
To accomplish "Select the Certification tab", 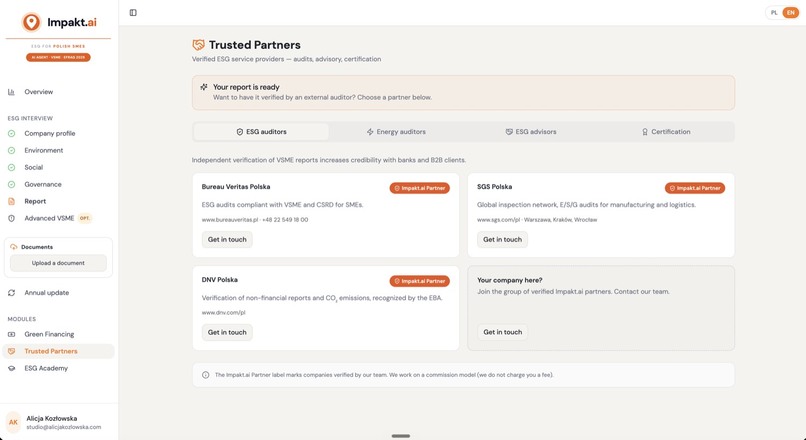I will point(666,132).
